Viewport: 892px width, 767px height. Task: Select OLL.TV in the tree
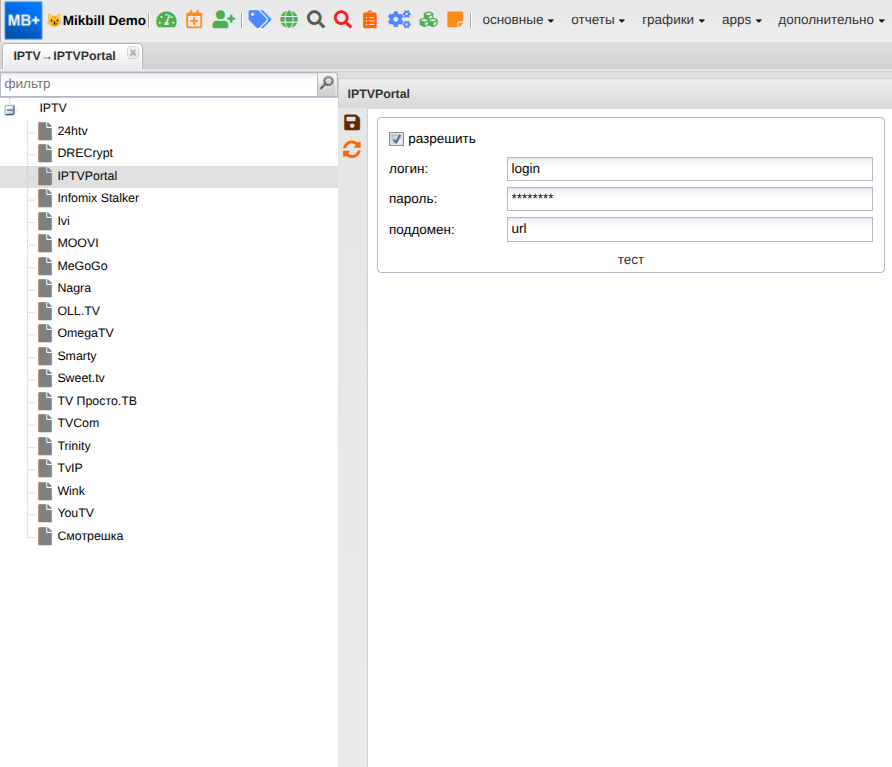pyautogui.click(x=79, y=311)
